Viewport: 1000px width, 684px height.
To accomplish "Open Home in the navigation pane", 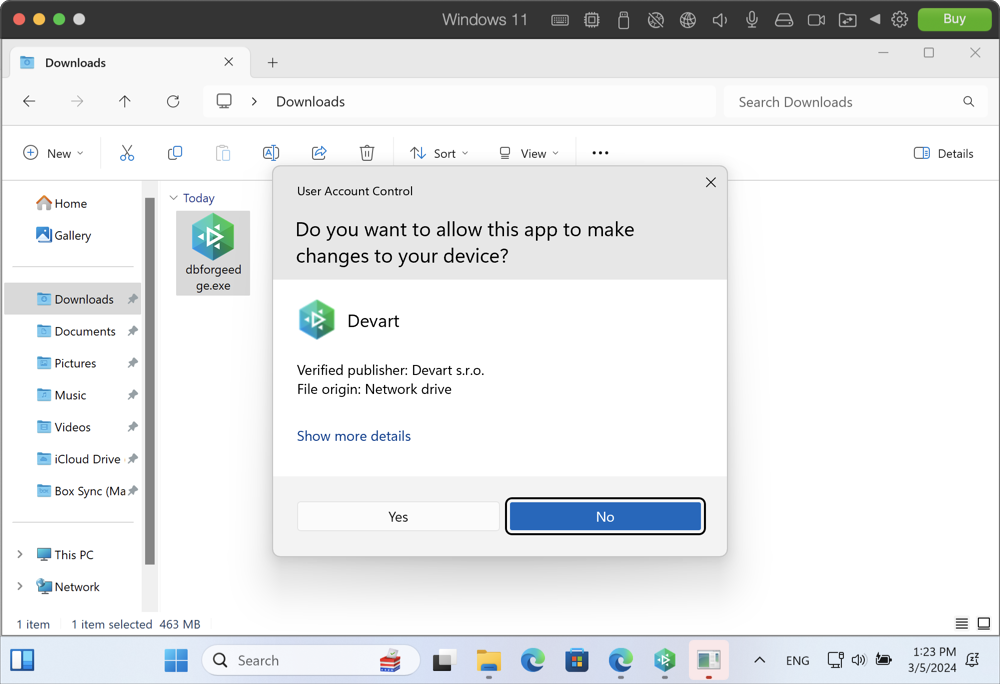I will click(62, 203).
